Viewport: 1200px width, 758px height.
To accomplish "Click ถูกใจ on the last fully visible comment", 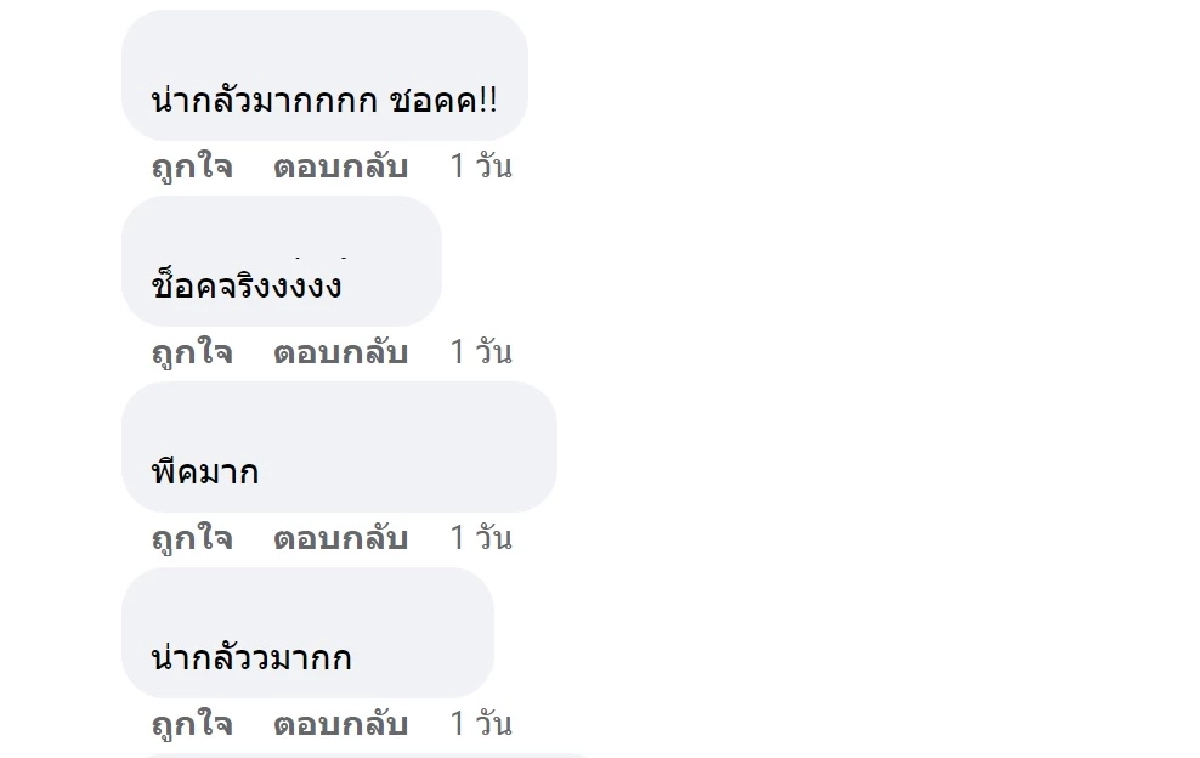I will coord(191,724).
